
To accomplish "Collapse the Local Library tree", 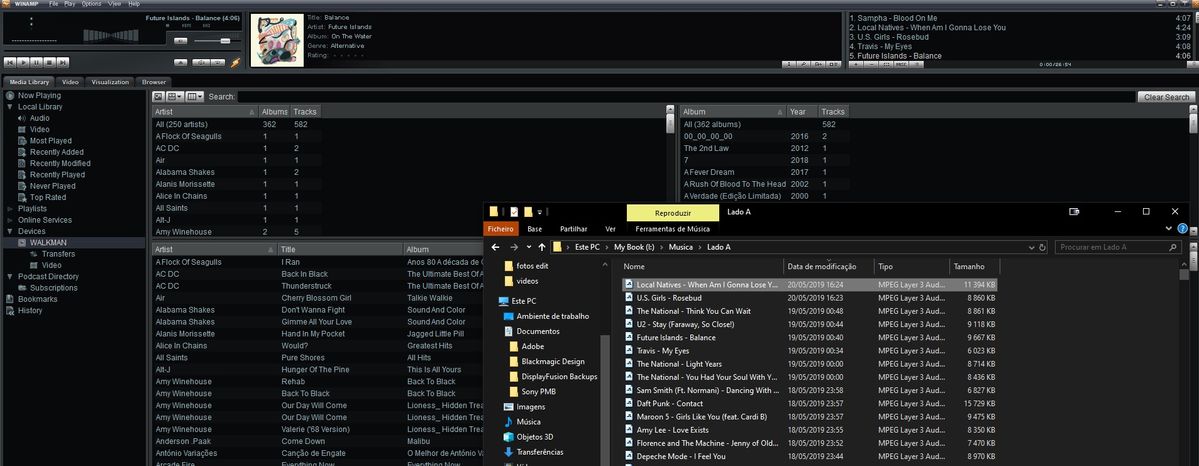I will pyautogui.click(x=10, y=106).
